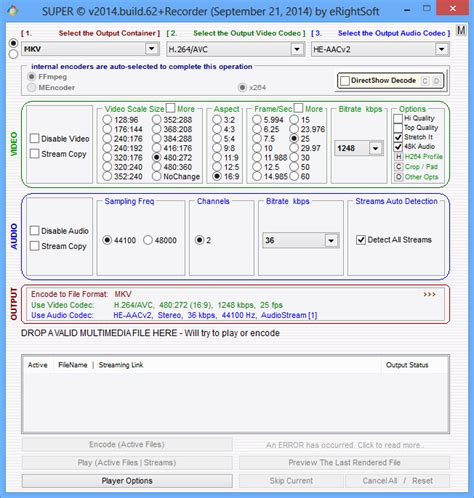Uncheck the Stretch It option
Screen dimensions: 474x498
coord(398,137)
